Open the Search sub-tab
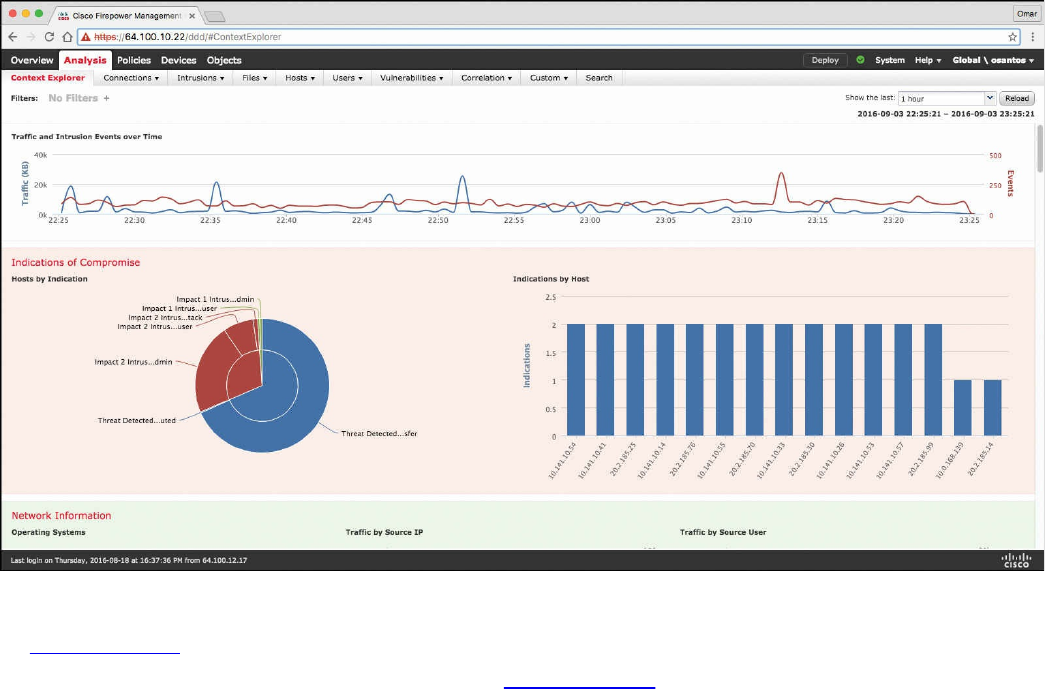Image resolution: width=1045 pixels, height=689 pixels. (599, 78)
